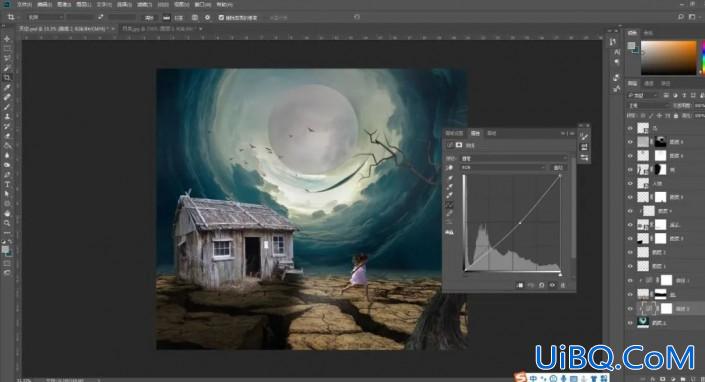Click the Auto button in Curves panel
Viewport: 705px width, 382px height.
click(x=558, y=168)
